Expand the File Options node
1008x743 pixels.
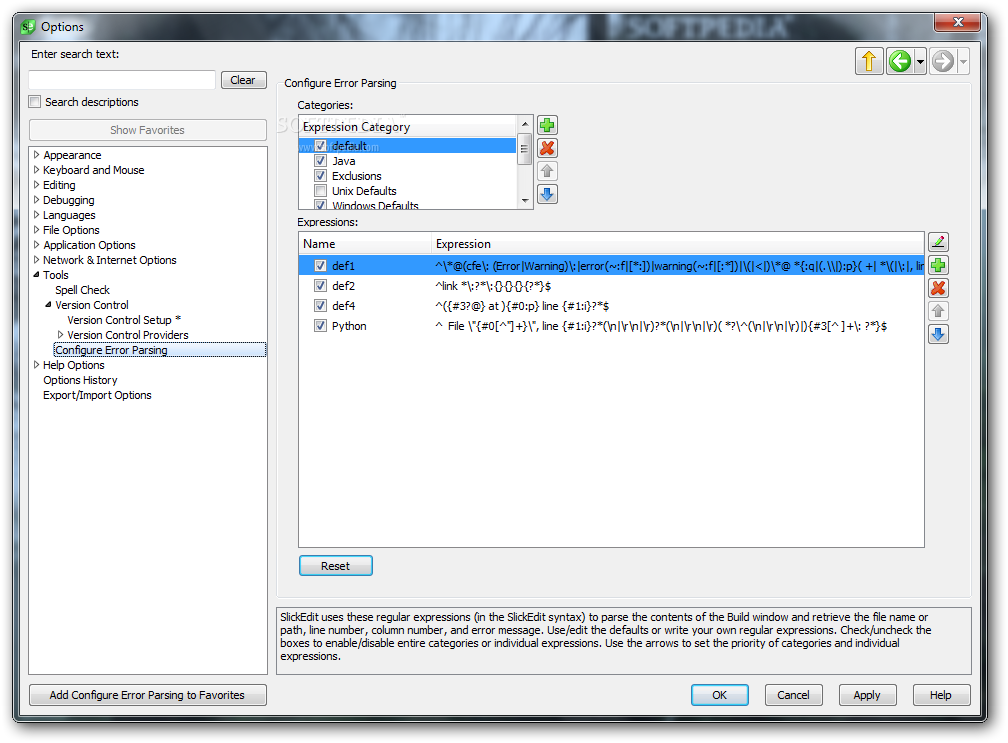click(36, 229)
